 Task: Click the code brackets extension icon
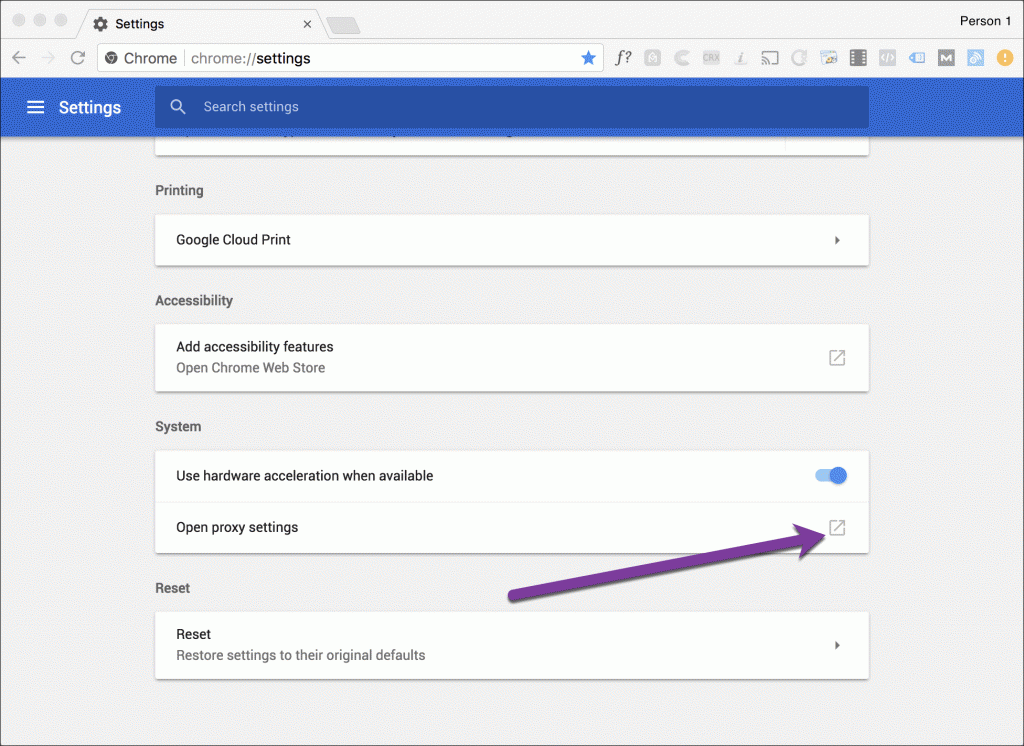887,58
